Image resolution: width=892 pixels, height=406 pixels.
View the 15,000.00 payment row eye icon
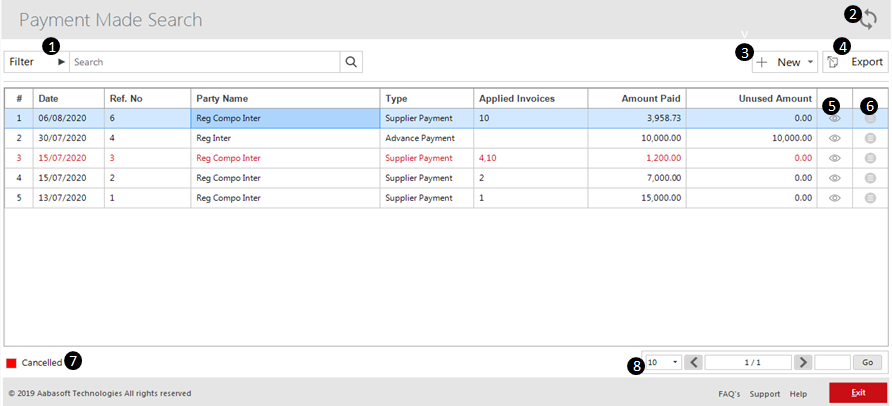pos(835,198)
